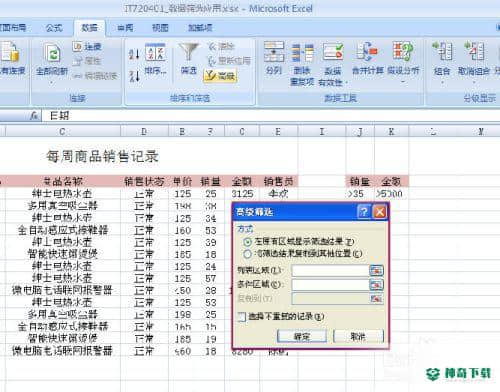Click the Remove Duplicates icon
Image resolution: width=500 pixels, height=392 pixels.
click(303, 53)
